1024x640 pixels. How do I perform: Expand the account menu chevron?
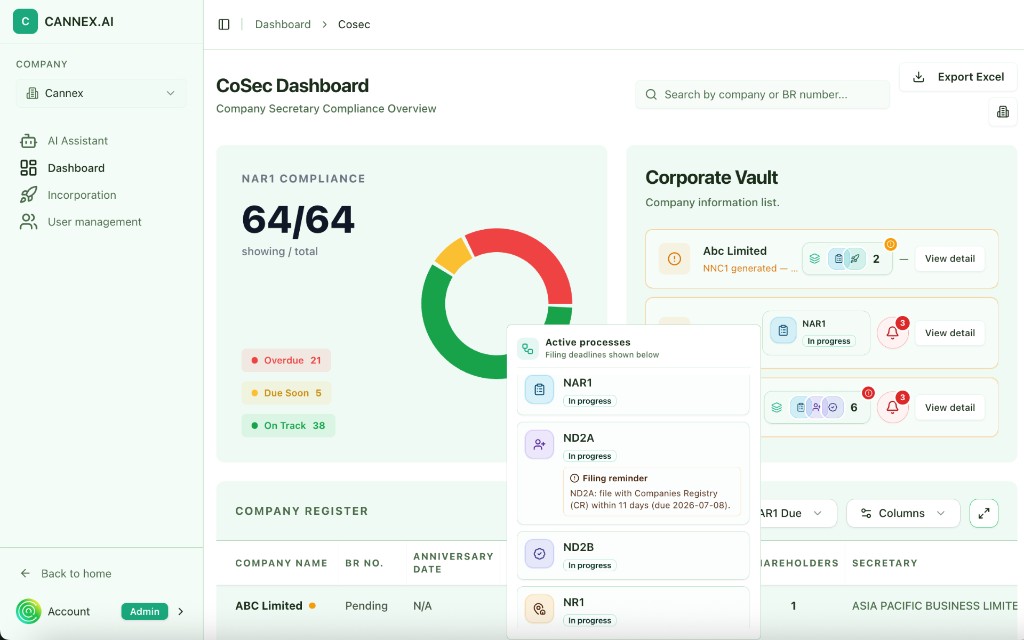(x=181, y=612)
